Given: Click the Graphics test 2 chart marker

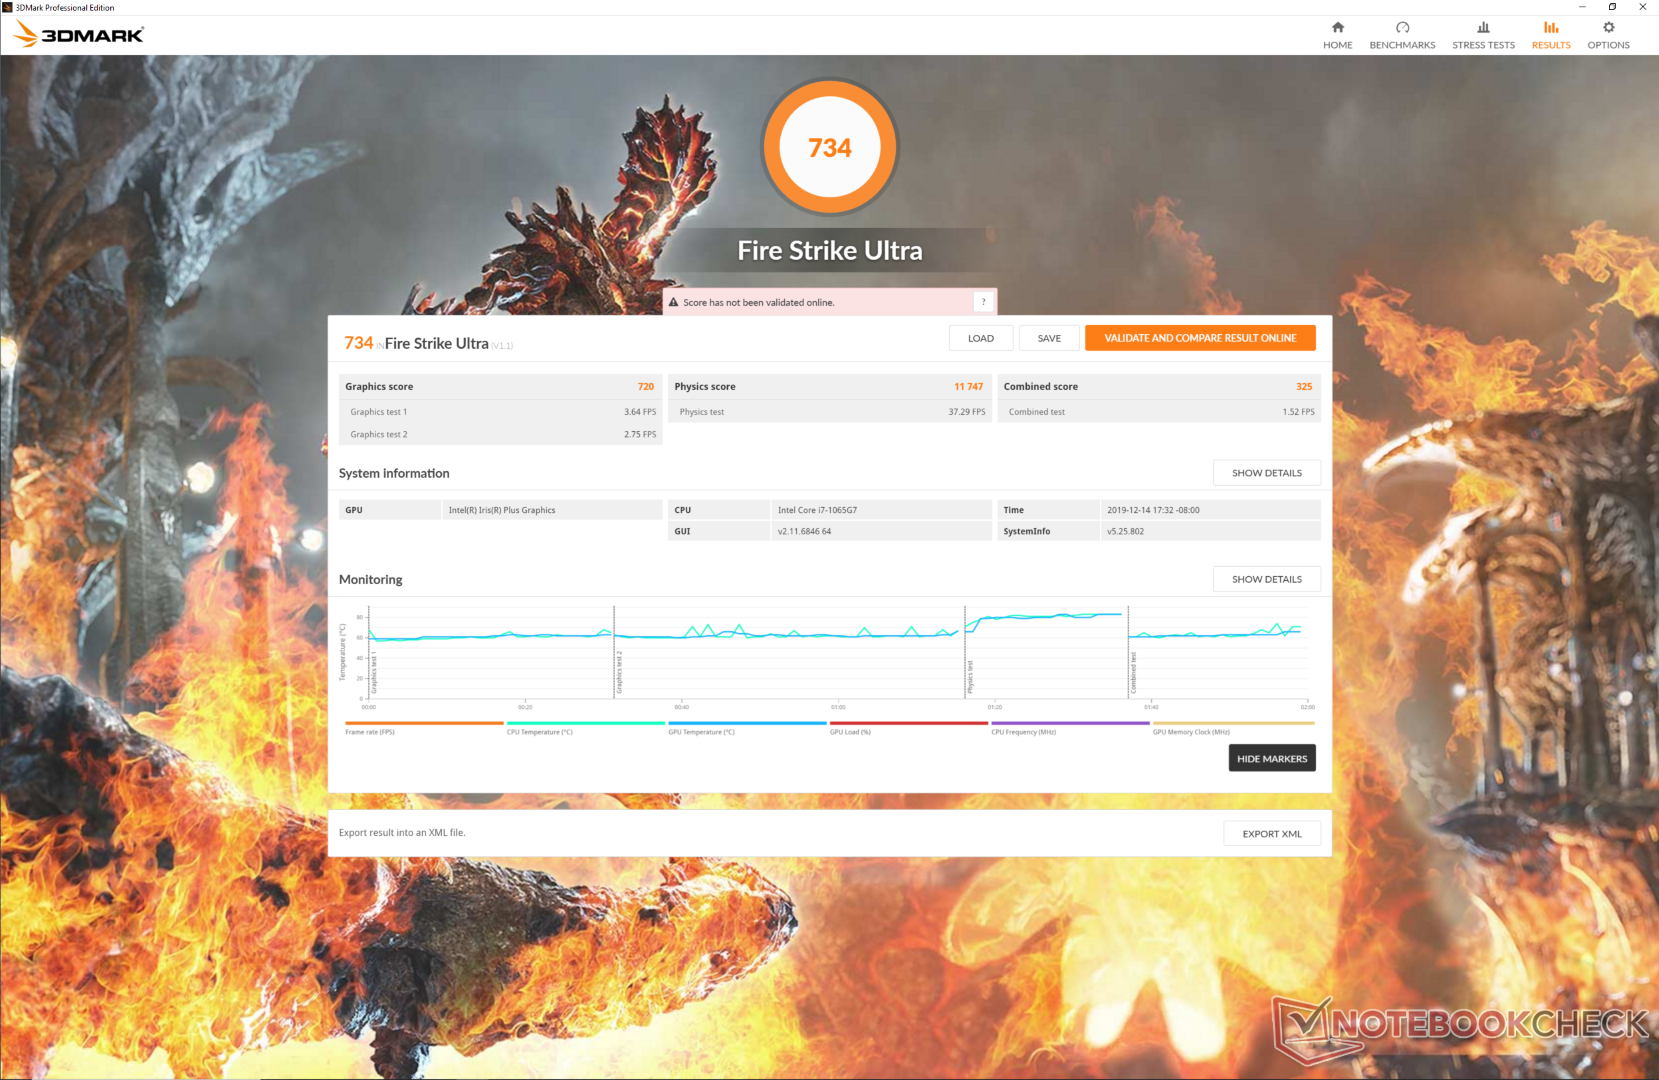Looking at the screenshot, I should tap(619, 672).
